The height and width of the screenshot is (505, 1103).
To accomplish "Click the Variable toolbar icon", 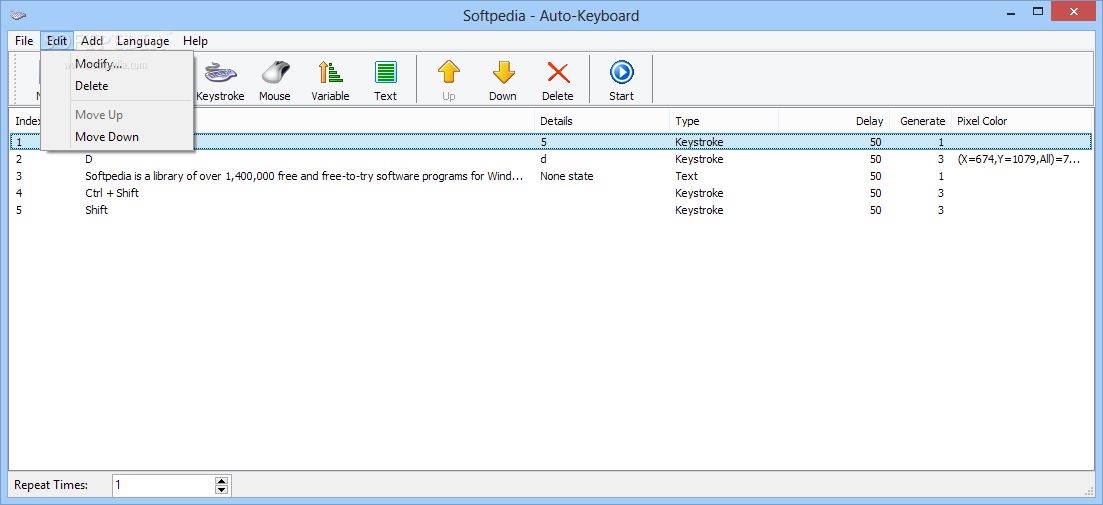I will tap(330, 72).
